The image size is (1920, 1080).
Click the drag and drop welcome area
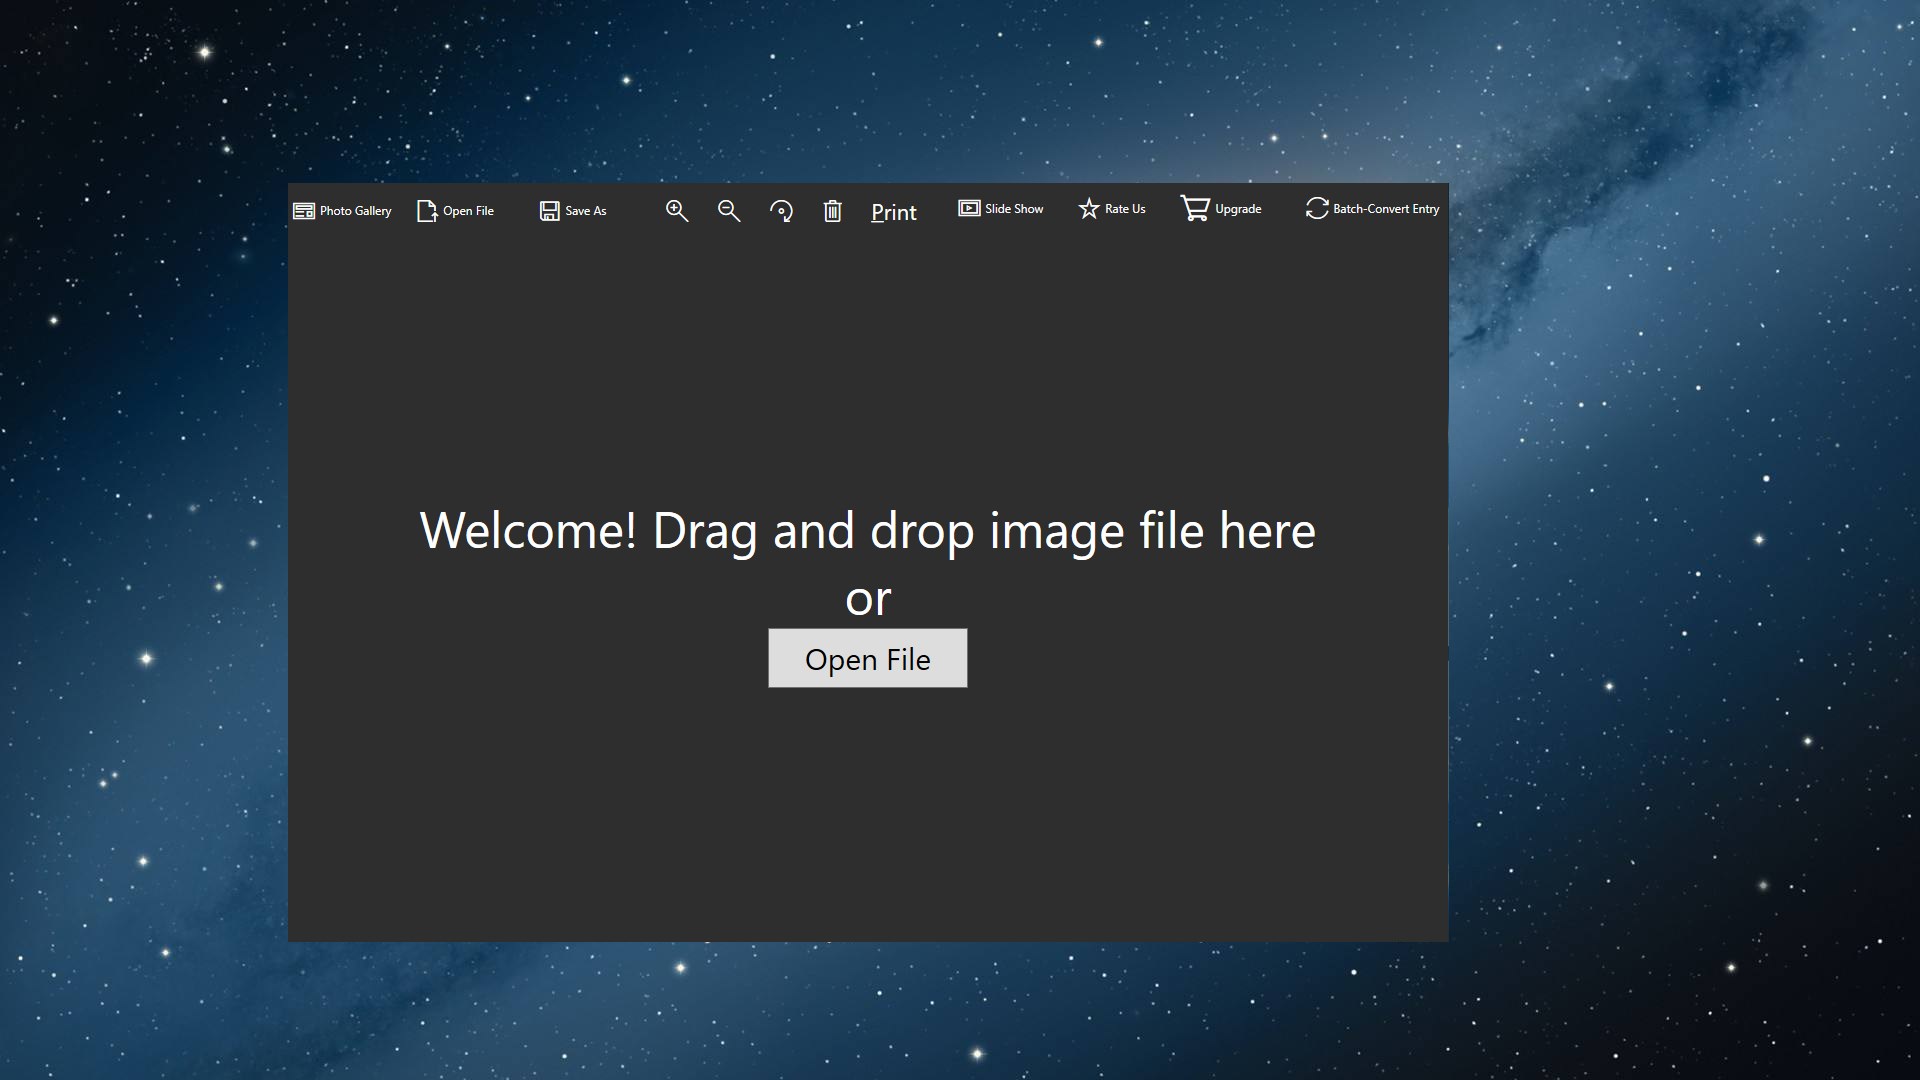click(868, 530)
